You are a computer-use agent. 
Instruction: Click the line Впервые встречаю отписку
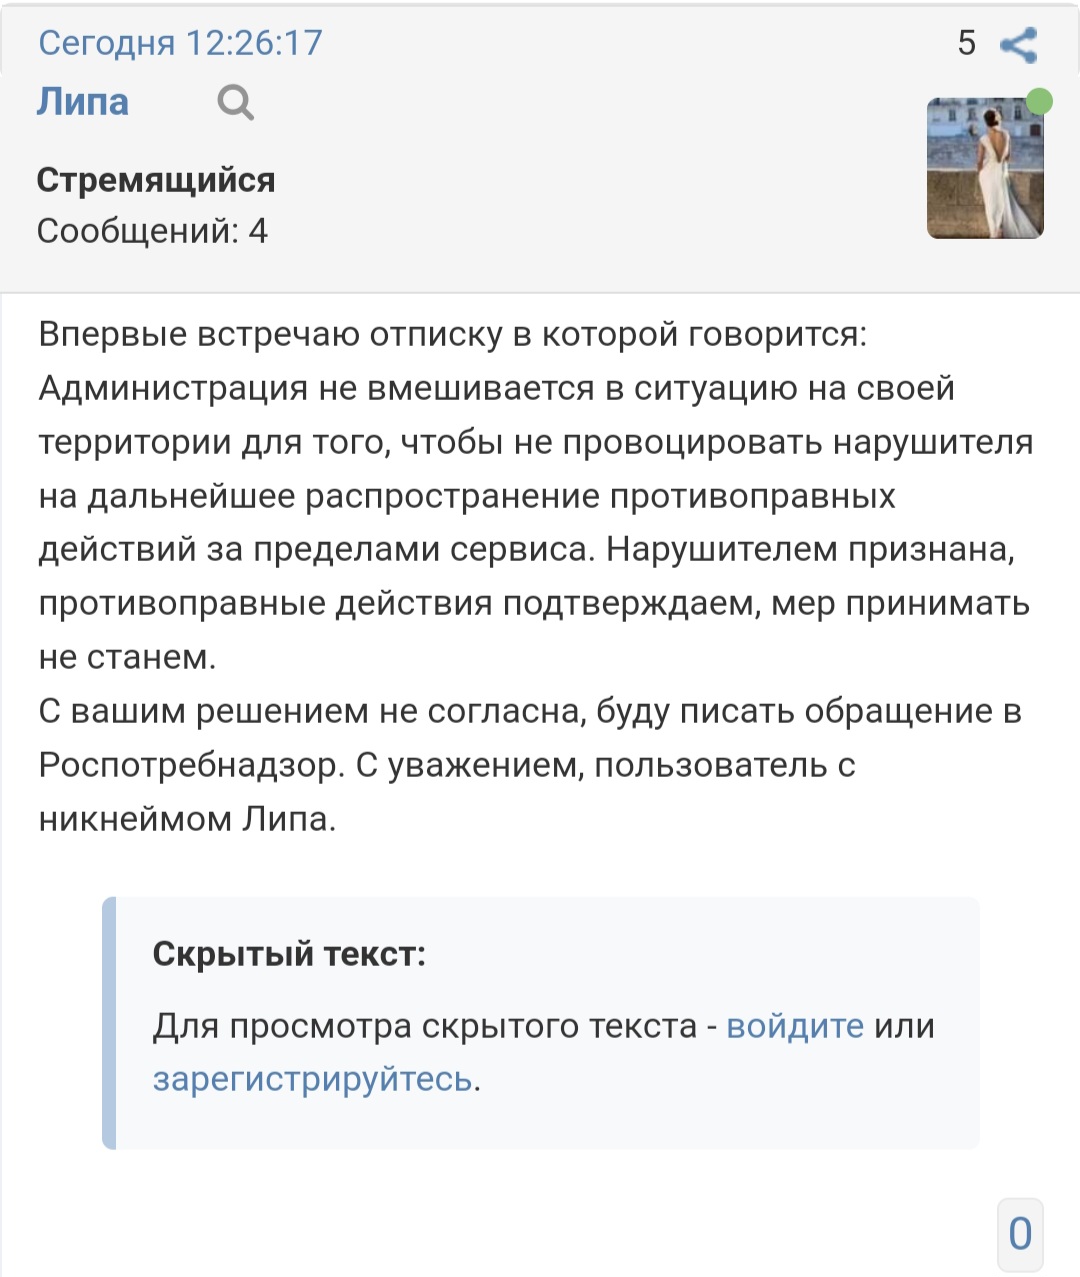click(453, 334)
